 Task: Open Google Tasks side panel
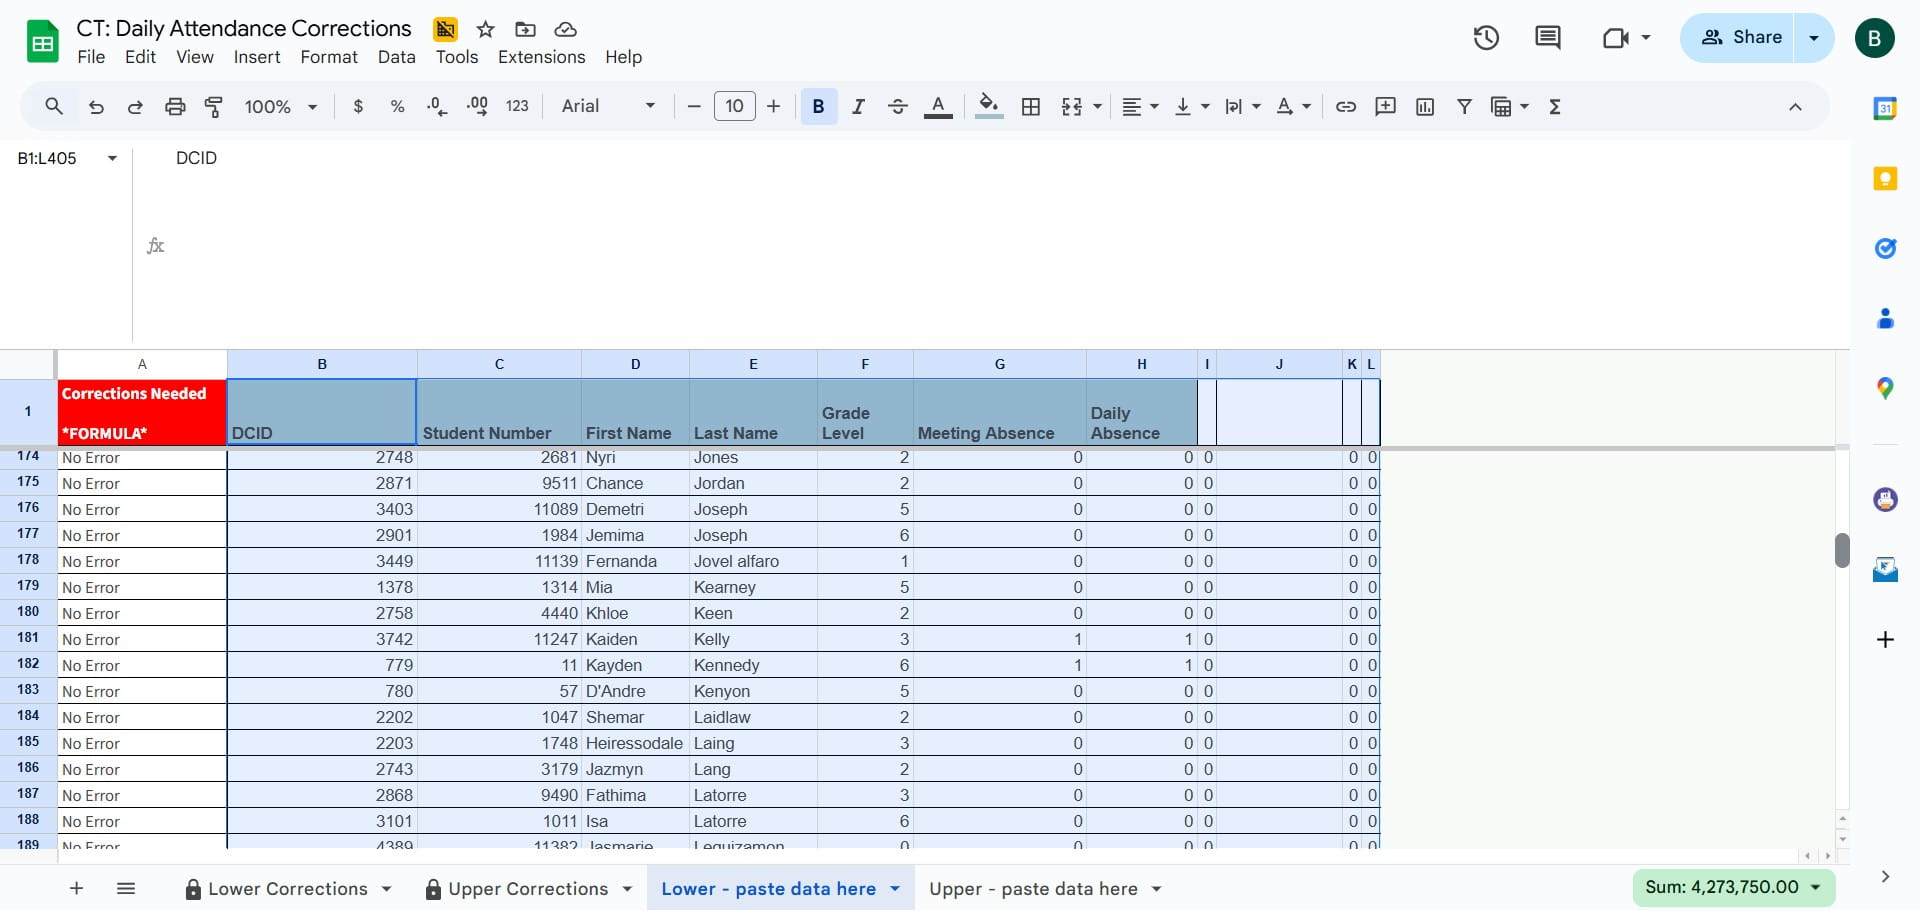(1885, 248)
